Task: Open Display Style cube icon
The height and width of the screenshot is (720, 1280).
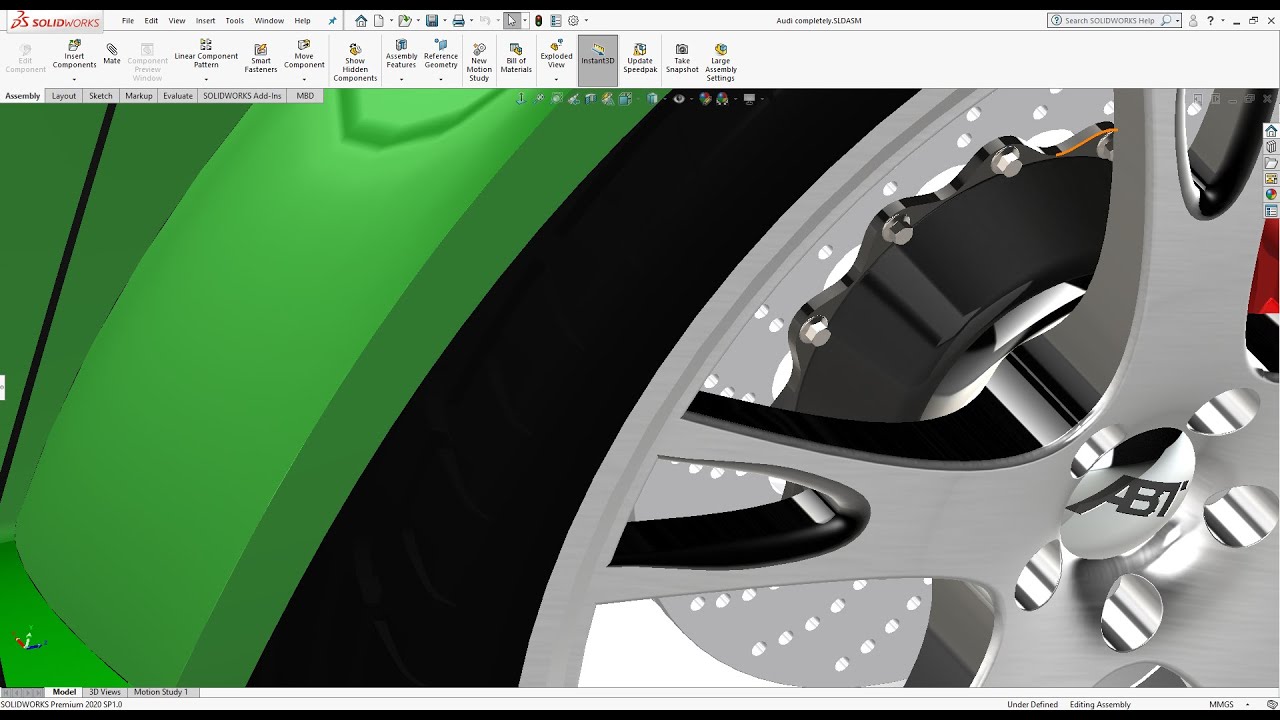Action: 651,98
